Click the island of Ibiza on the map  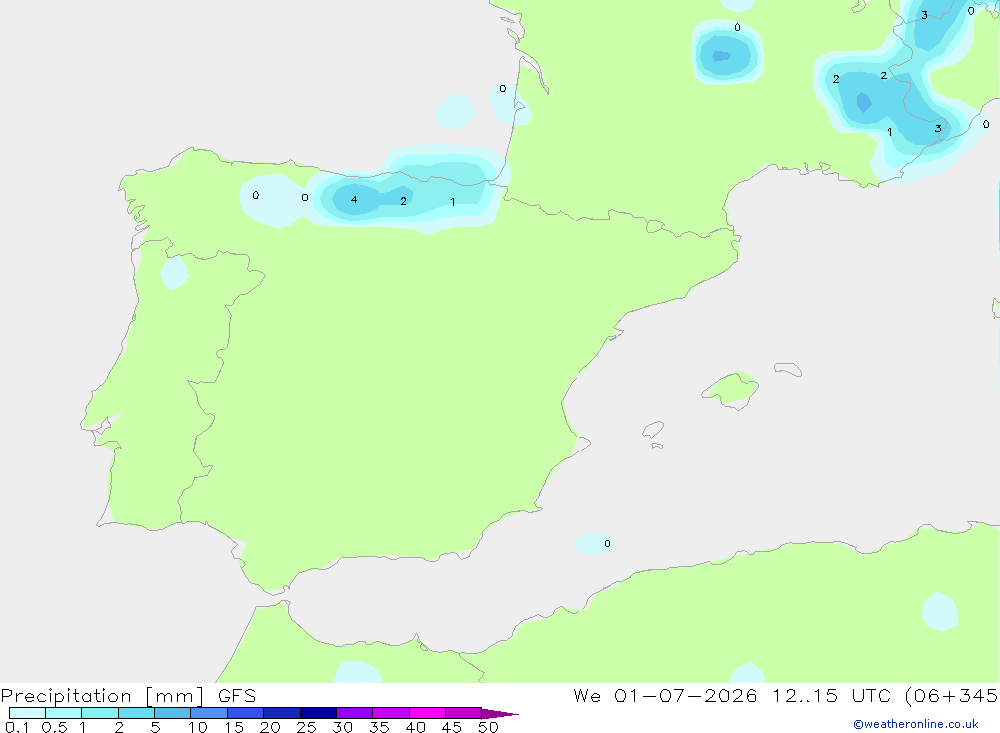pyautogui.click(x=653, y=430)
